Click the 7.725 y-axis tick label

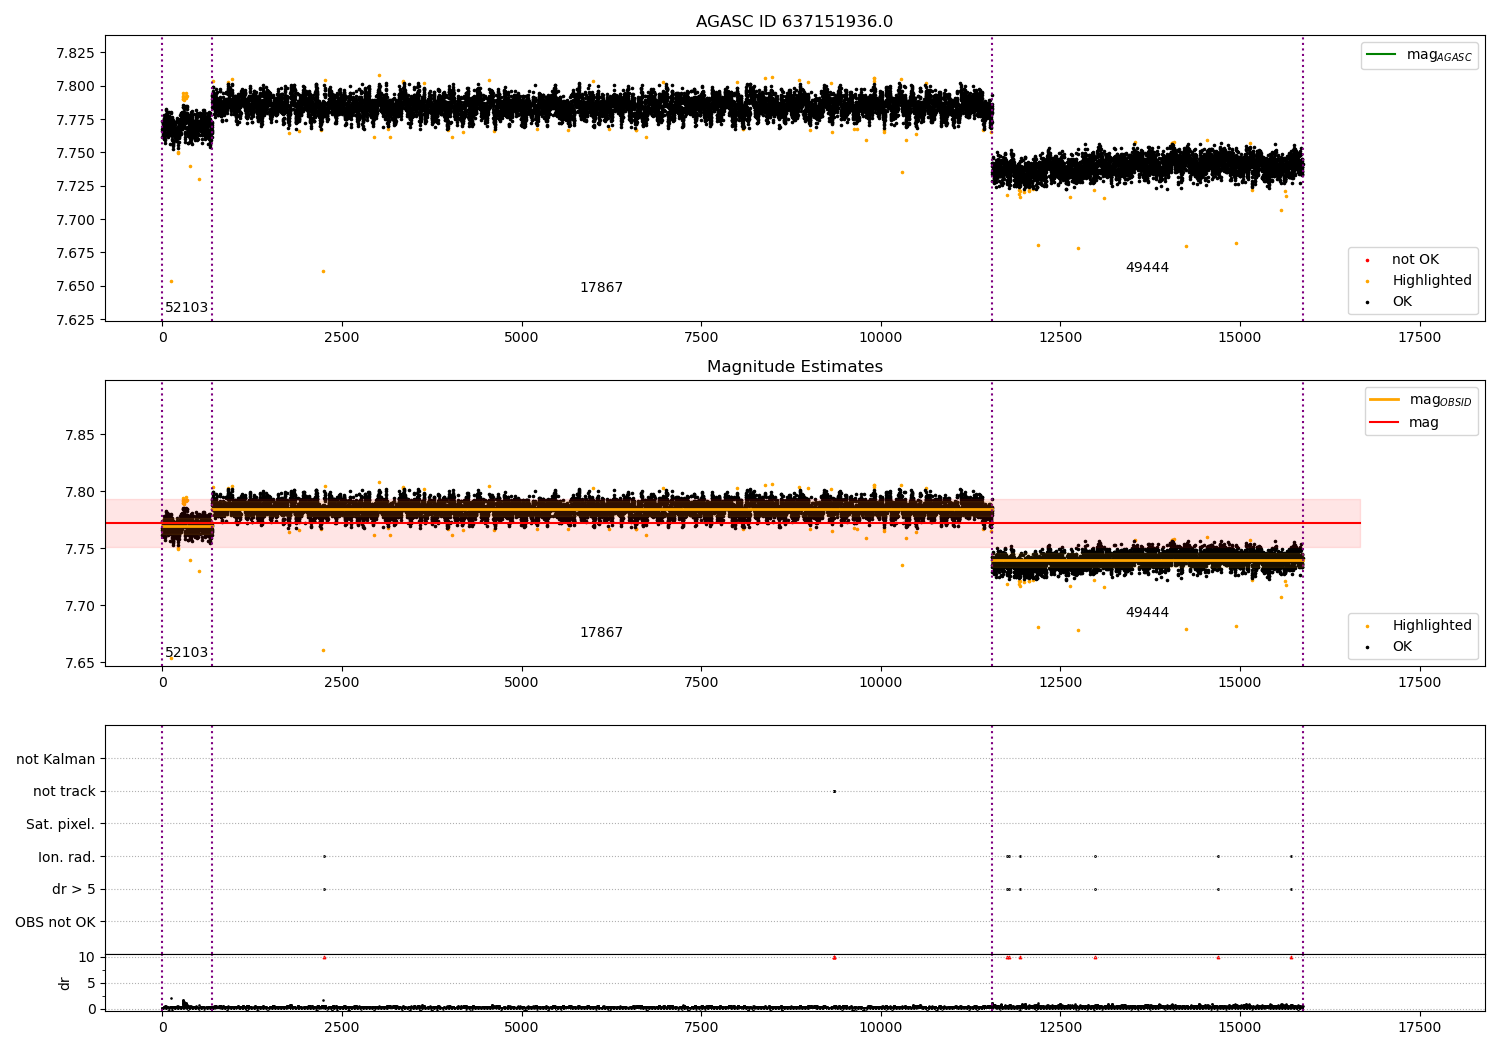point(75,187)
